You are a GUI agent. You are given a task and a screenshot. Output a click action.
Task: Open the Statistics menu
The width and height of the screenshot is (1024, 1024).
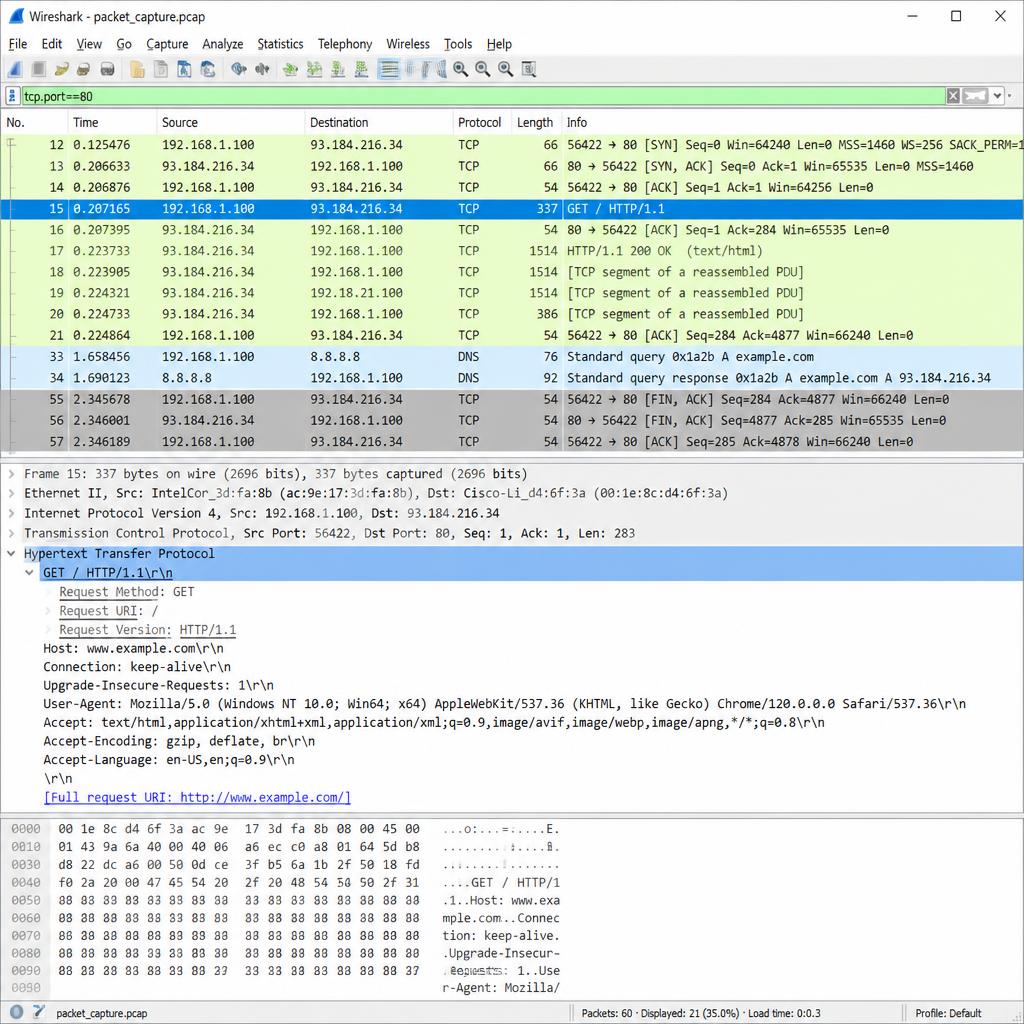pos(280,44)
